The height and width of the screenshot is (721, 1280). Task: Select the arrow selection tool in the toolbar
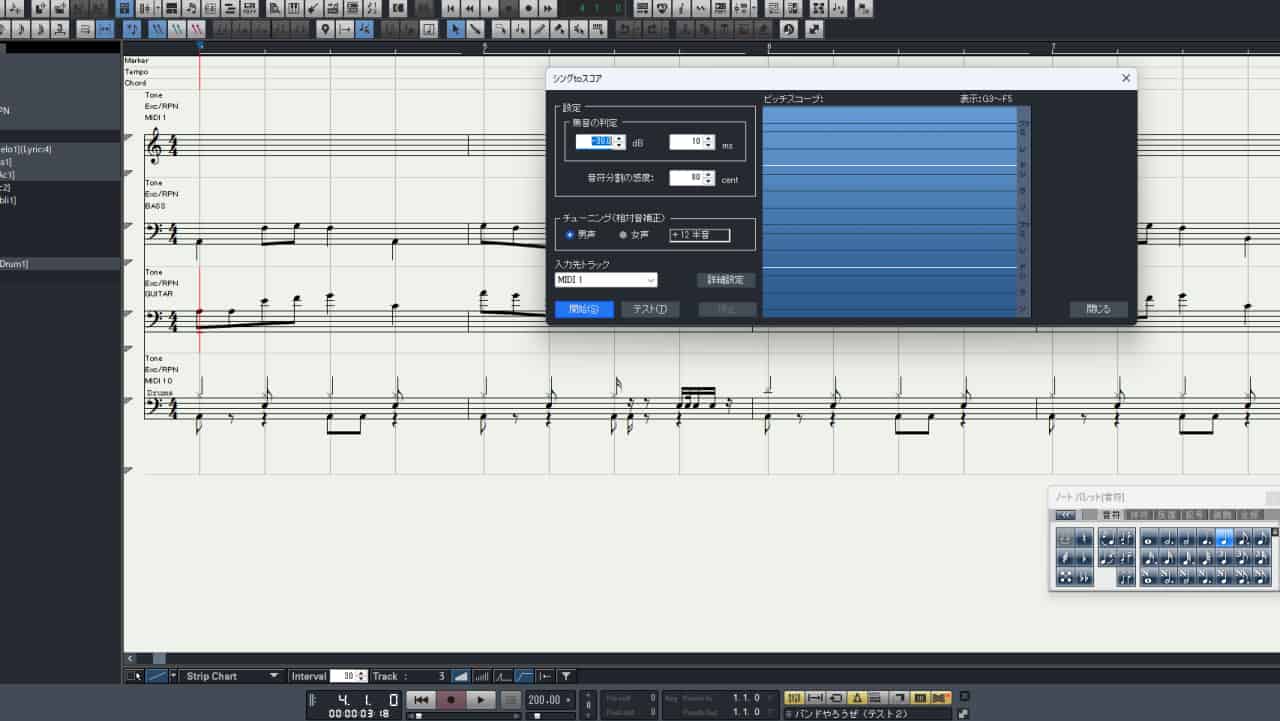[x=454, y=29]
